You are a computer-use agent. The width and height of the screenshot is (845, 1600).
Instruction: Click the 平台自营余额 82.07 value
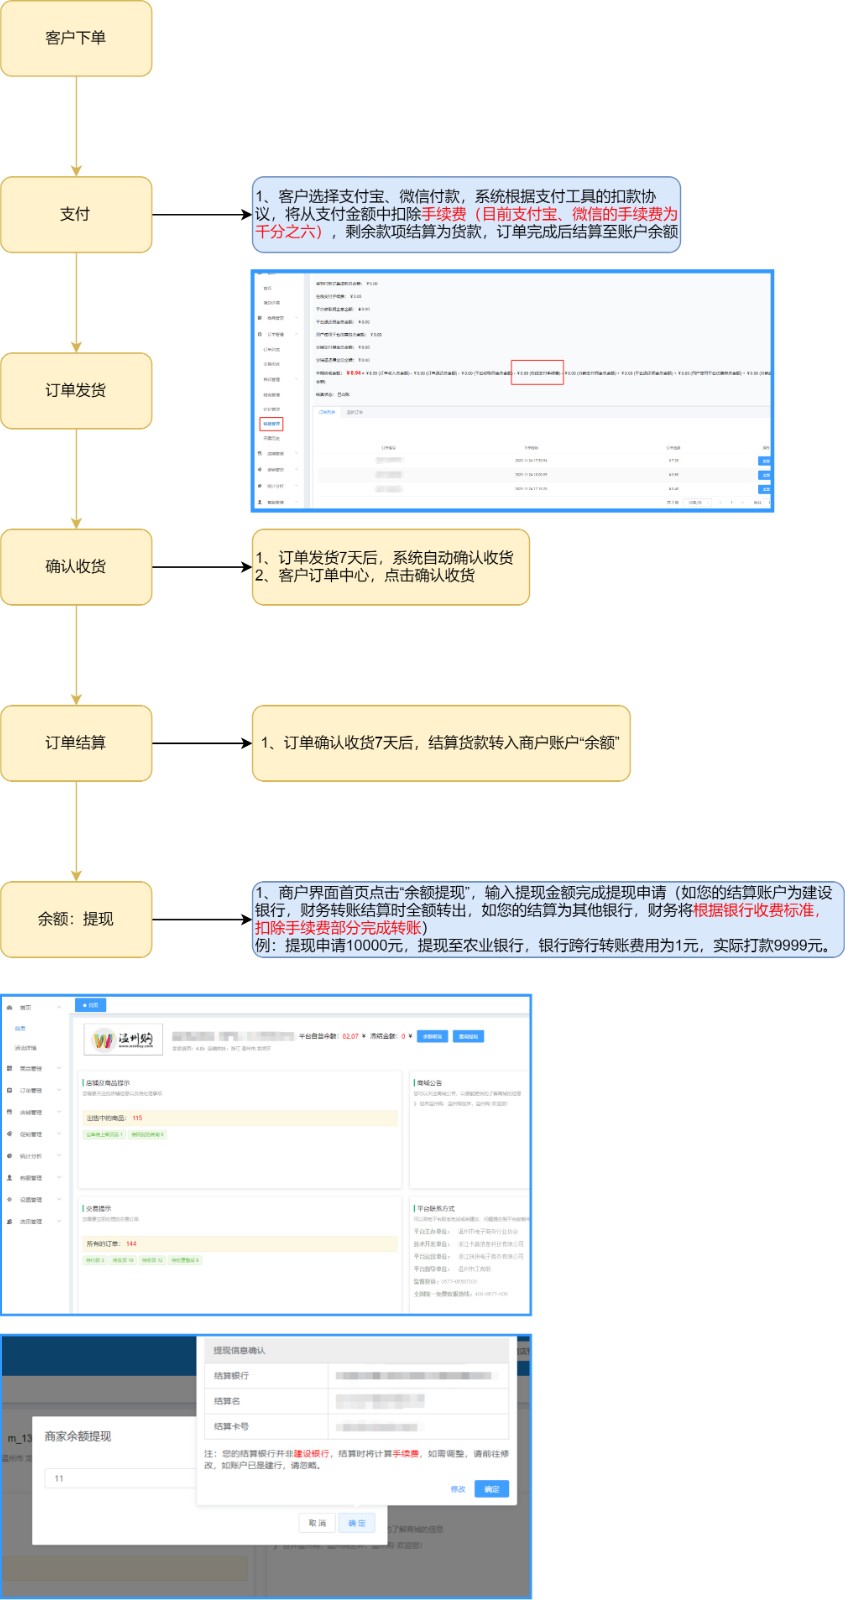point(350,1036)
